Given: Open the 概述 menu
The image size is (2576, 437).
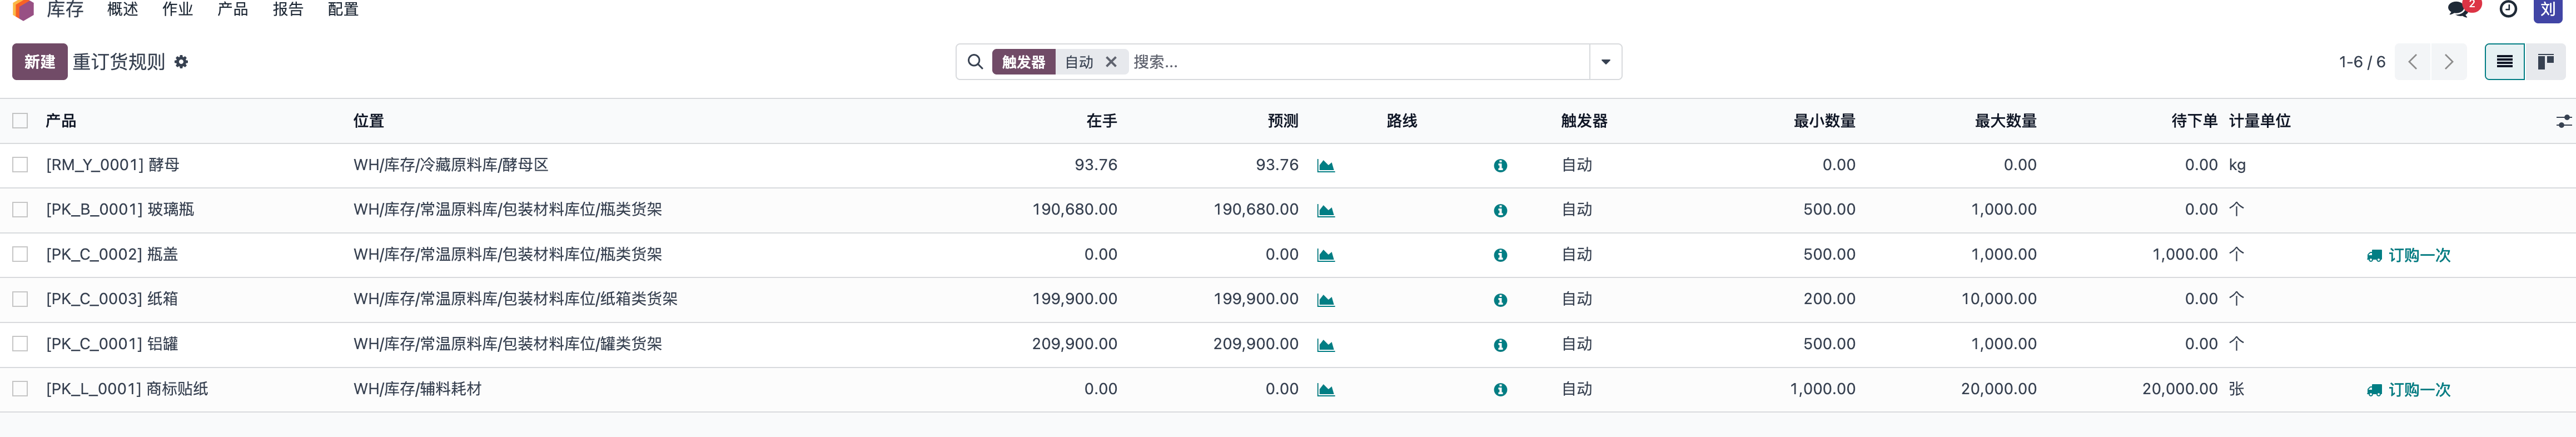Looking at the screenshot, I should click(122, 9).
